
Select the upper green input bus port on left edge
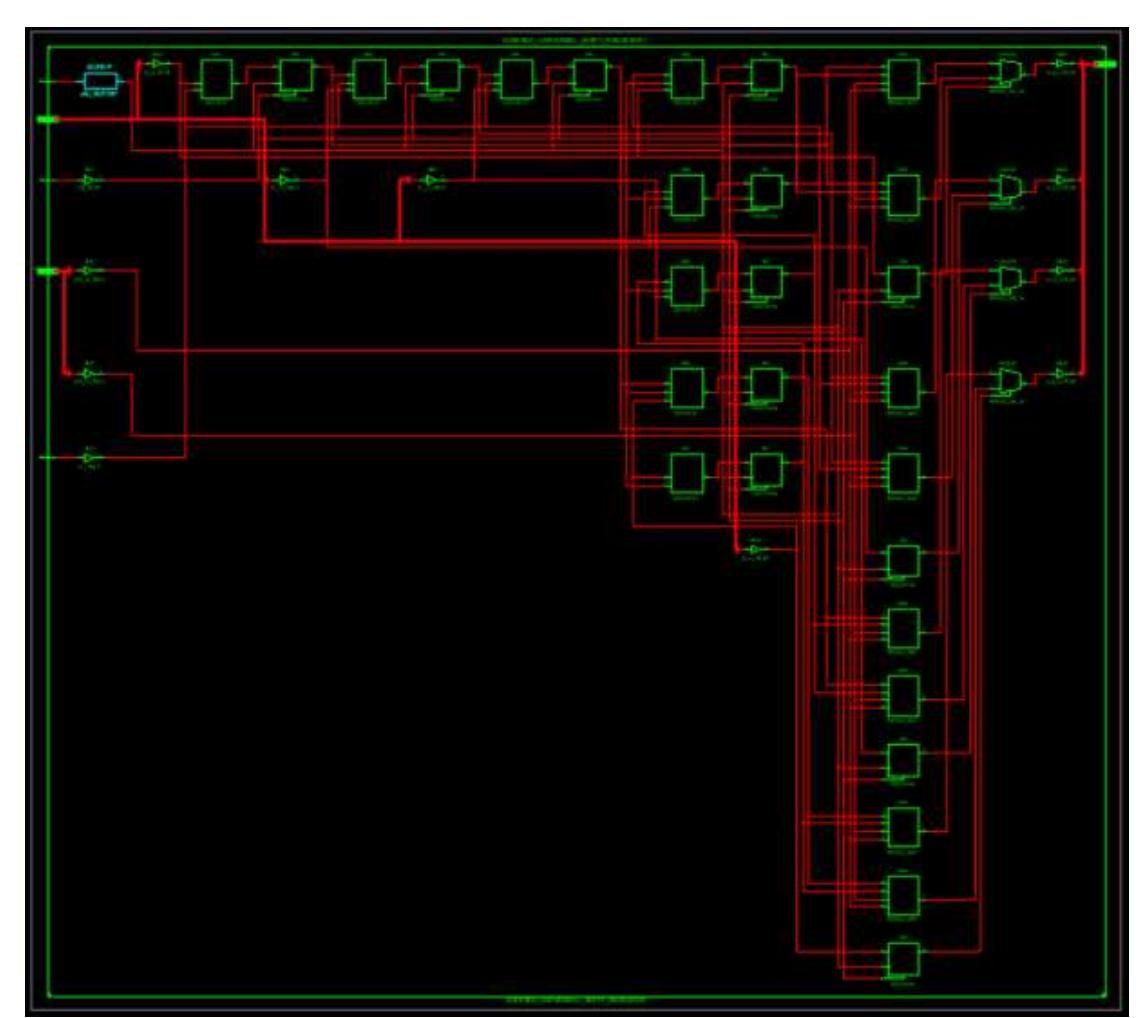click(x=48, y=119)
